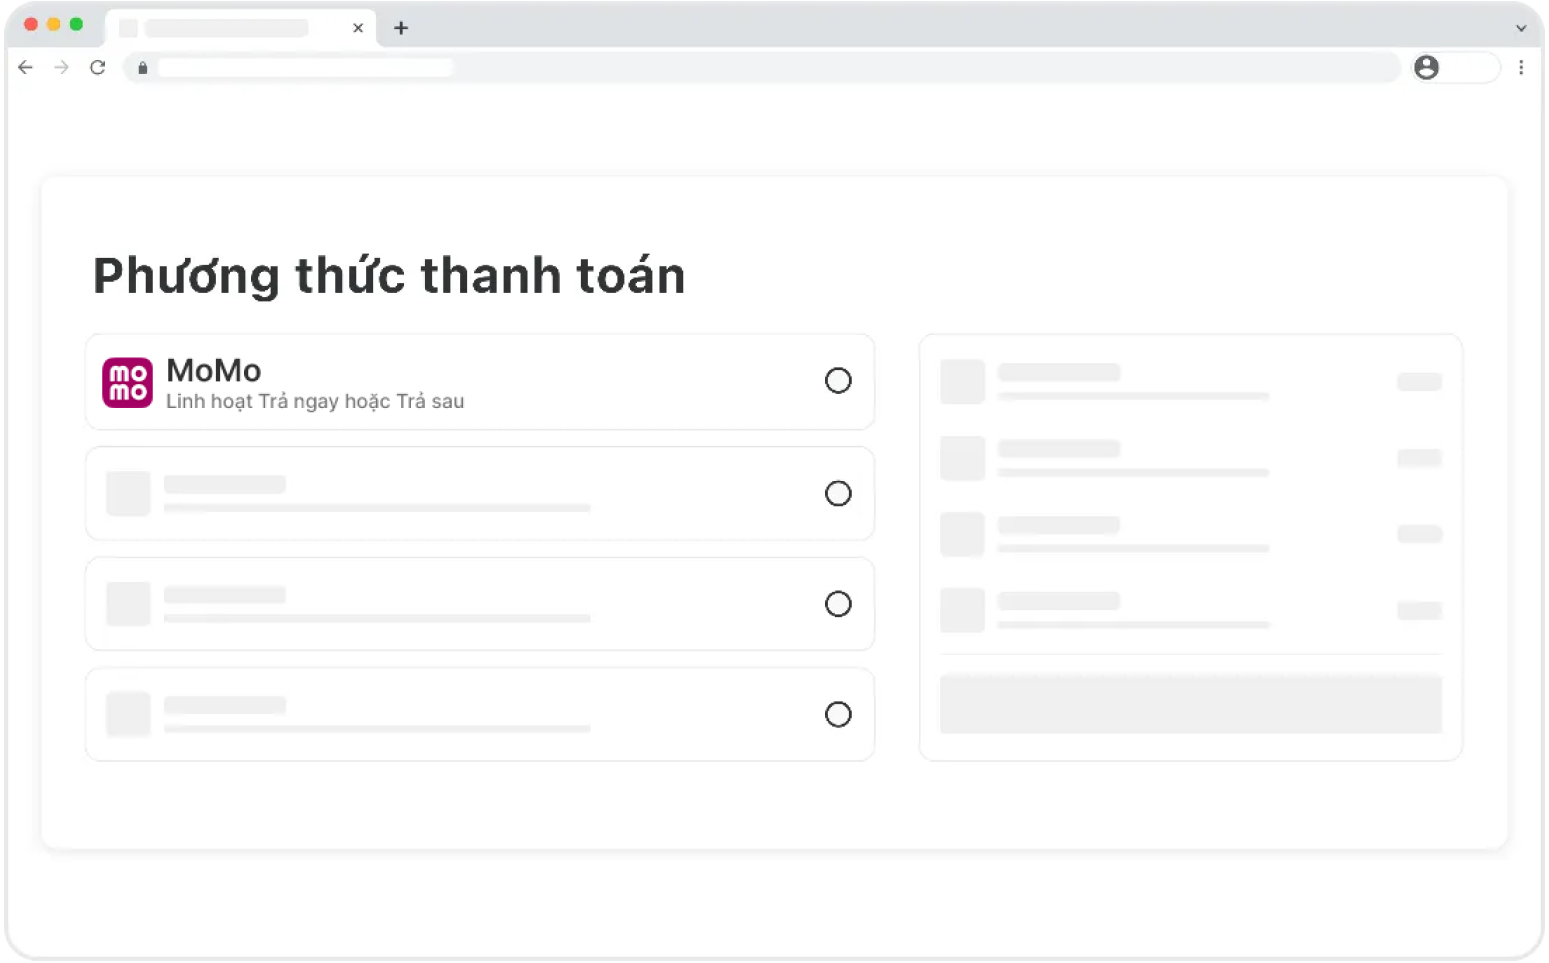Click the padlock site security icon
Image resolution: width=1549 pixels, height=963 pixels.
(143, 67)
